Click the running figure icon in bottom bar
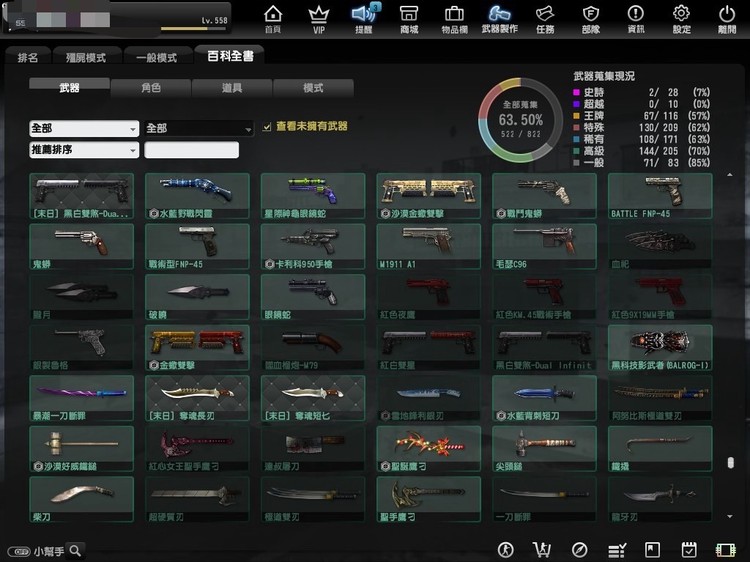Image resolution: width=750 pixels, height=562 pixels. tap(505, 550)
